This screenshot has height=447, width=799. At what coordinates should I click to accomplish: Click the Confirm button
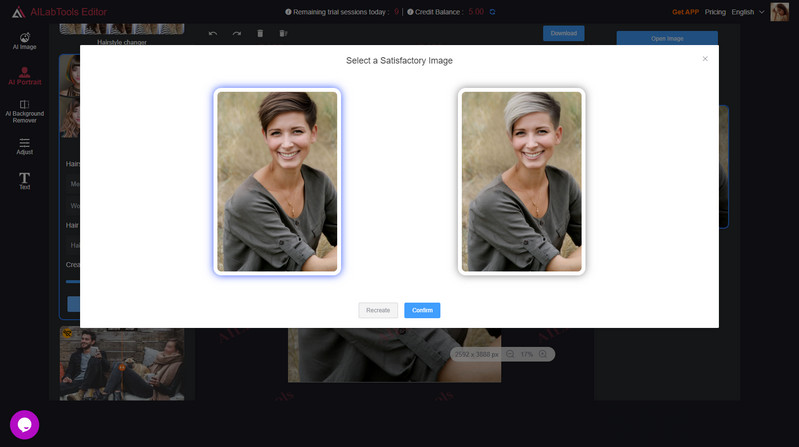pos(422,310)
